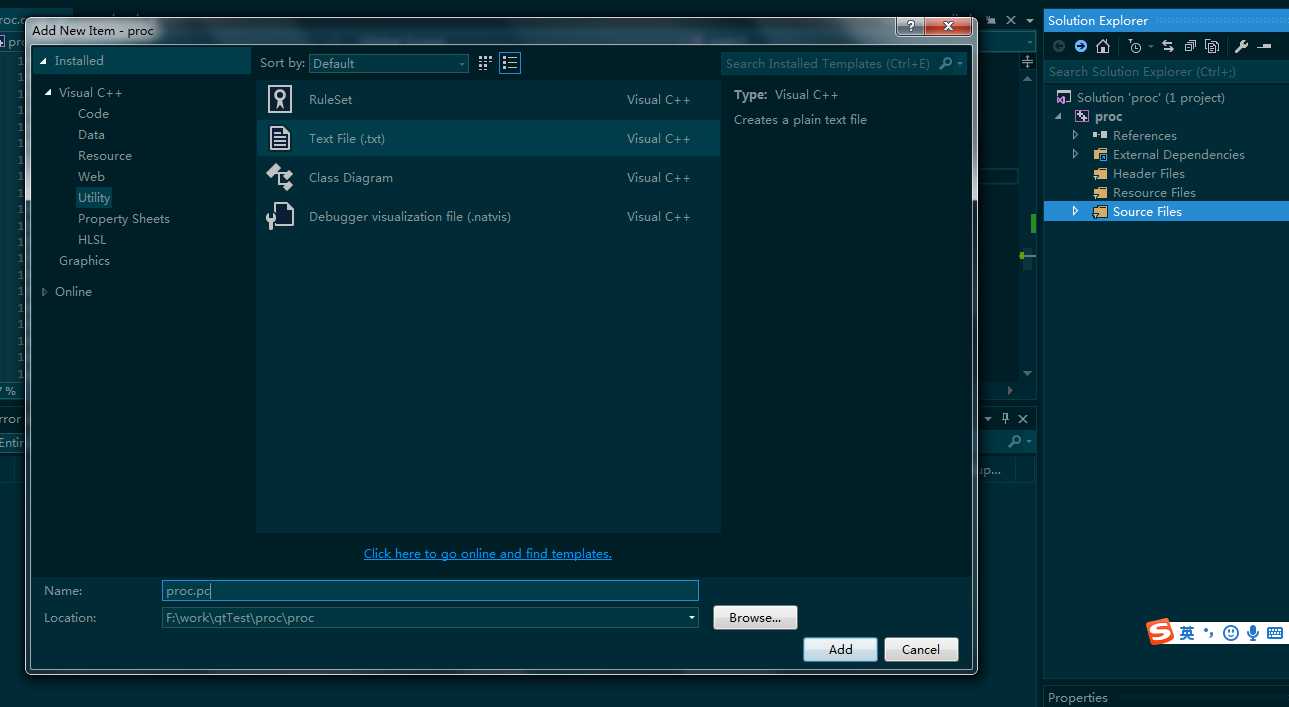Select the Code category
The image size is (1289, 707).
(x=93, y=113)
